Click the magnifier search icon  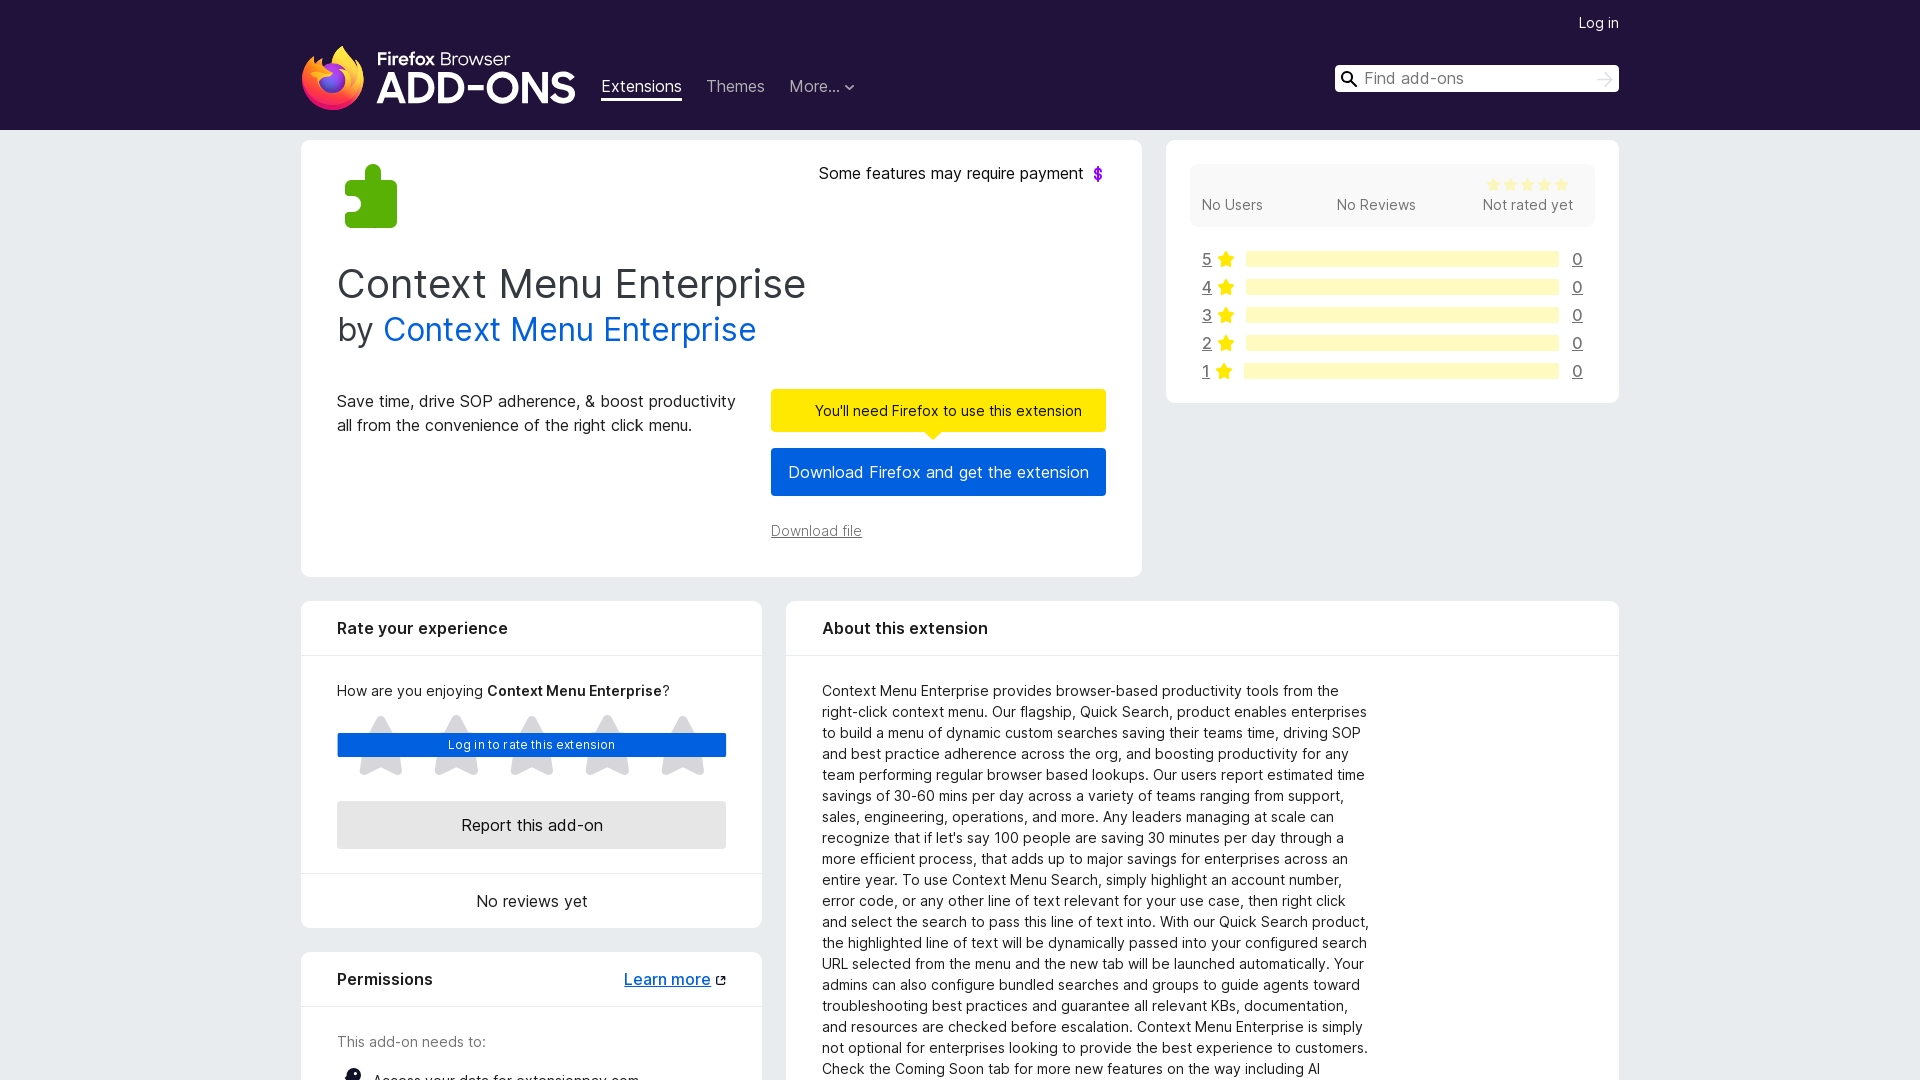(1349, 79)
